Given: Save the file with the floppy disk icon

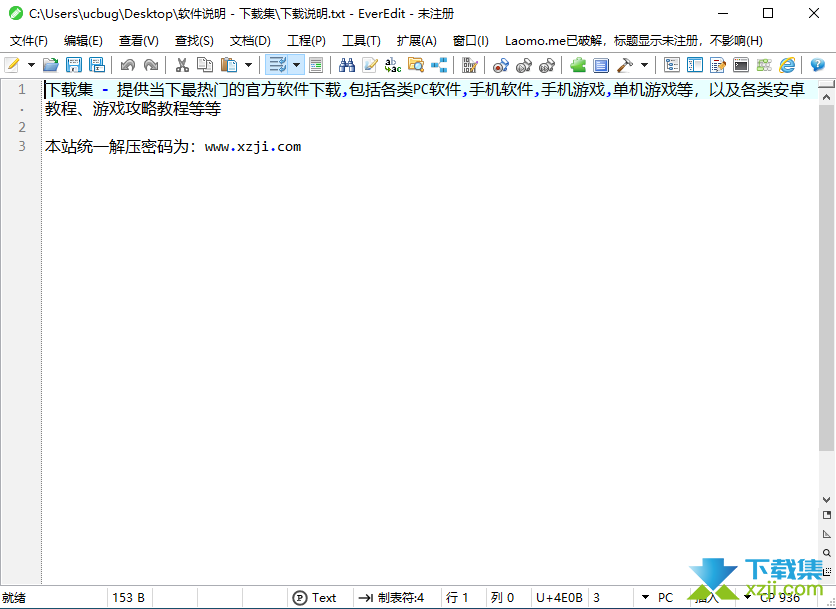Looking at the screenshot, I should pyautogui.click(x=74, y=65).
